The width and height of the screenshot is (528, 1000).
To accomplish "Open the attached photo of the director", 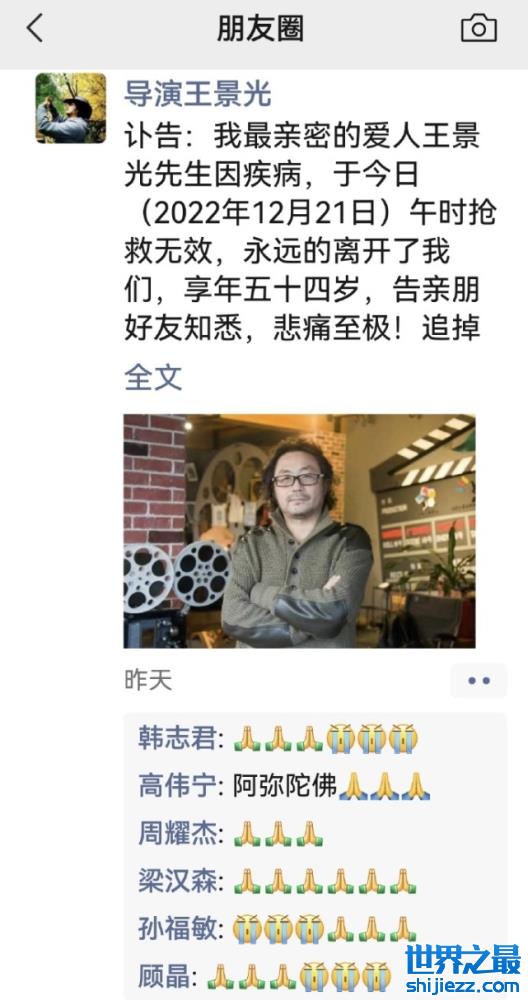I will [x=299, y=531].
